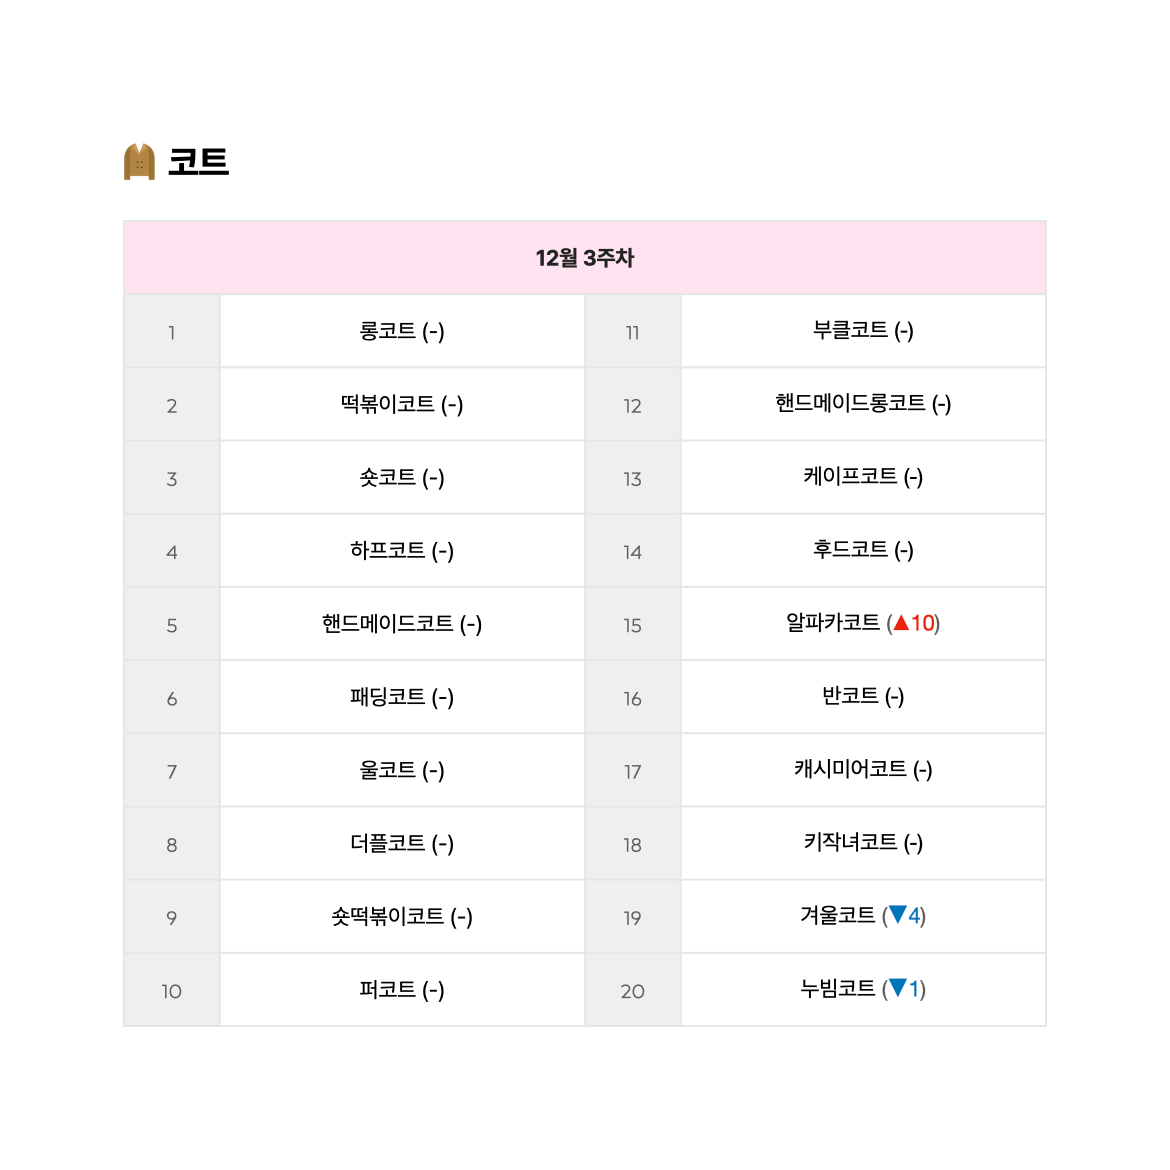1170x1170 pixels.
Task: Select the 12월 3주차 header
Action: (x=585, y=258)
